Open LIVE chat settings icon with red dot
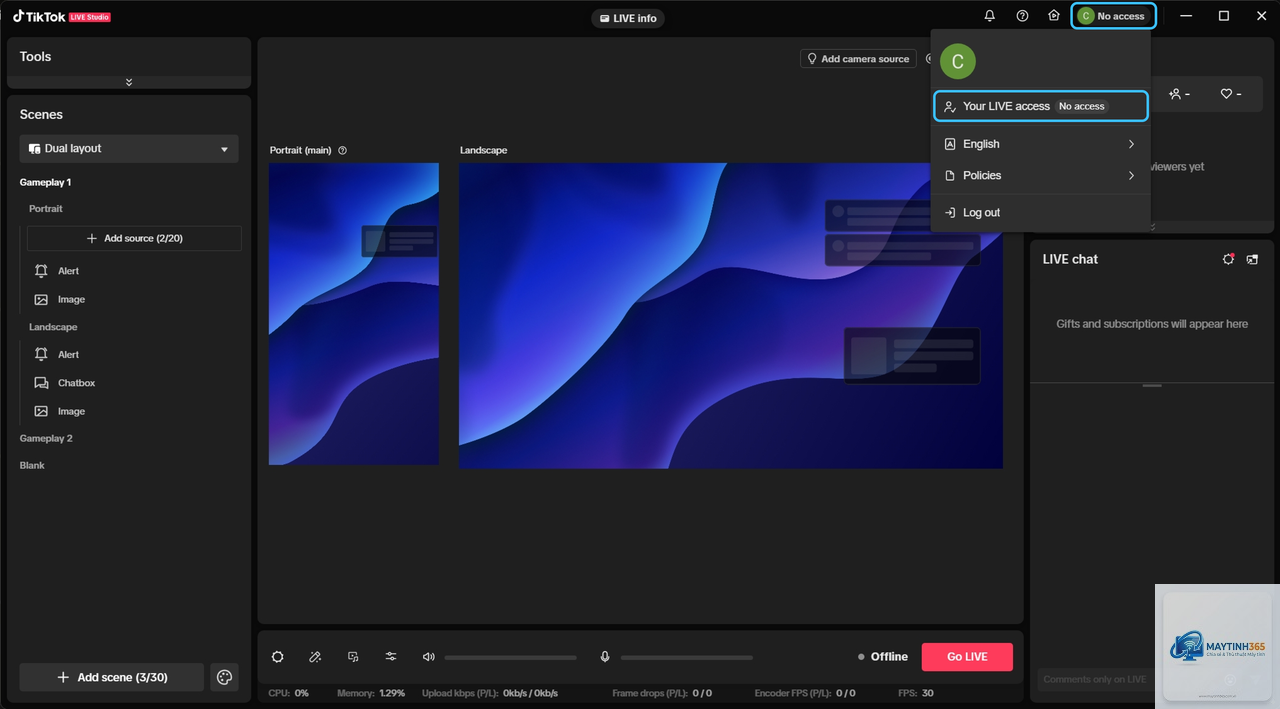 tap(1229, 259)
